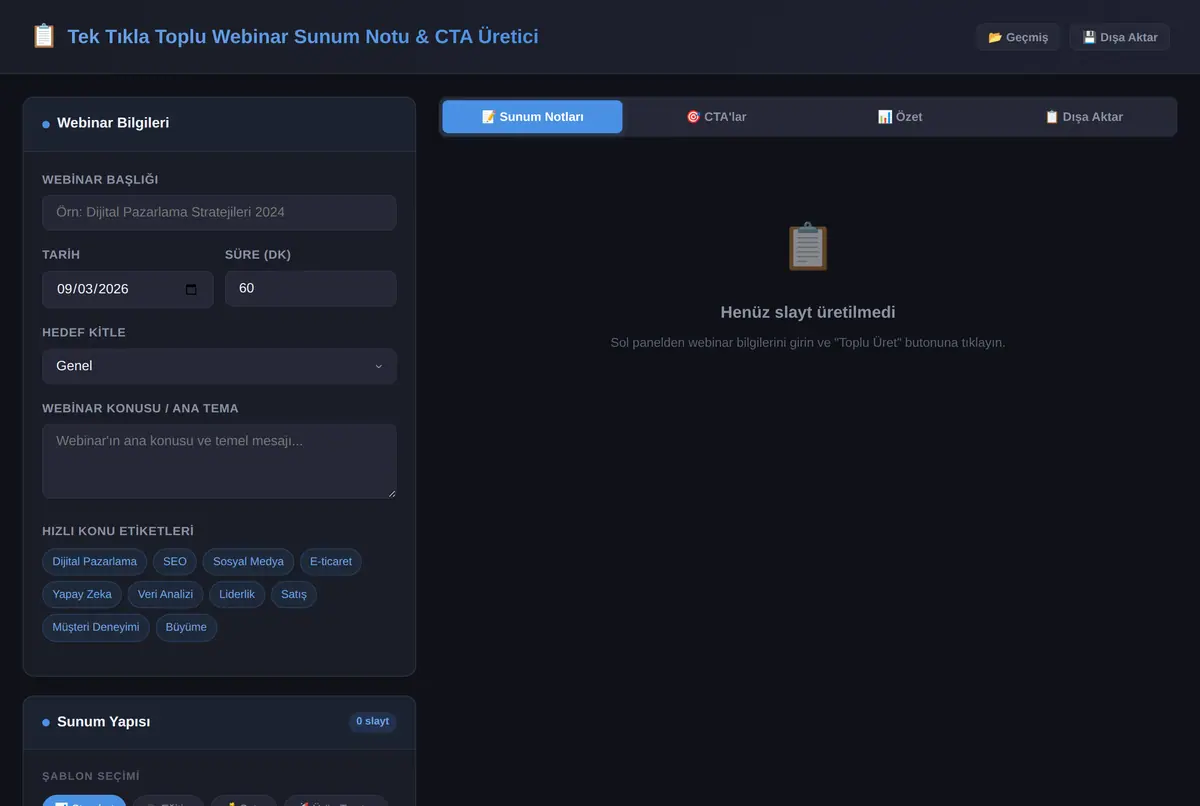Viewport: 1200px width, 806px height.
Task: Choose the Büyüme topic tag
Action: [186, 628]
